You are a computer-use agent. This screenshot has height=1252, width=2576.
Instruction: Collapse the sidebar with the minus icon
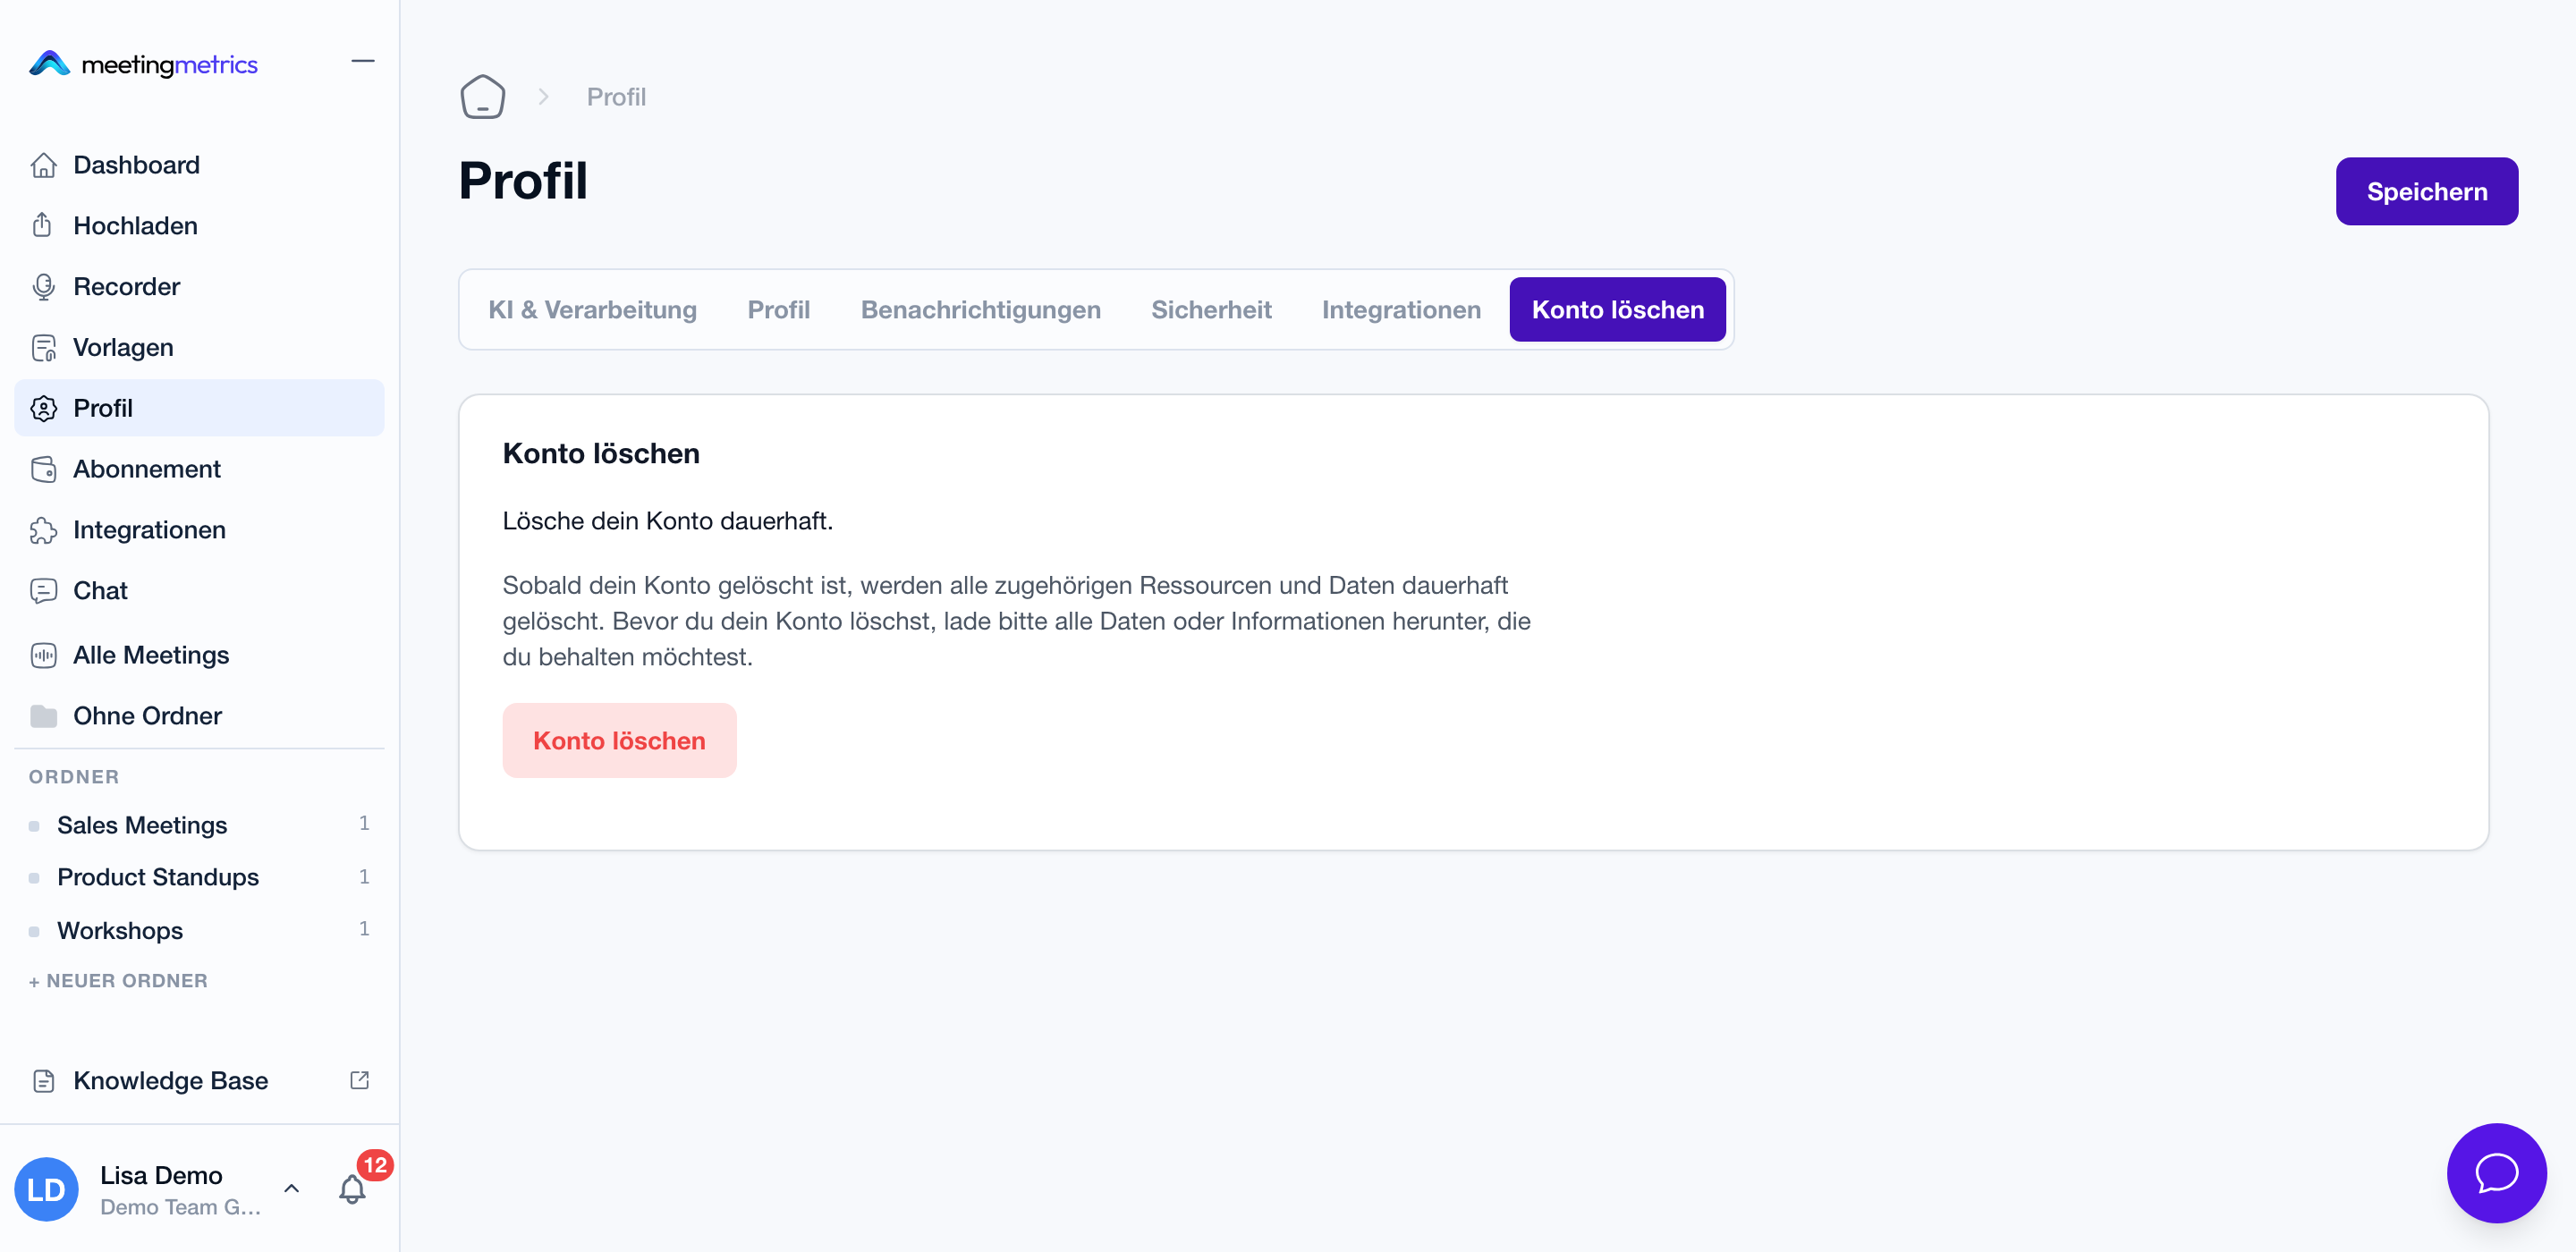[x=363, y=61]
